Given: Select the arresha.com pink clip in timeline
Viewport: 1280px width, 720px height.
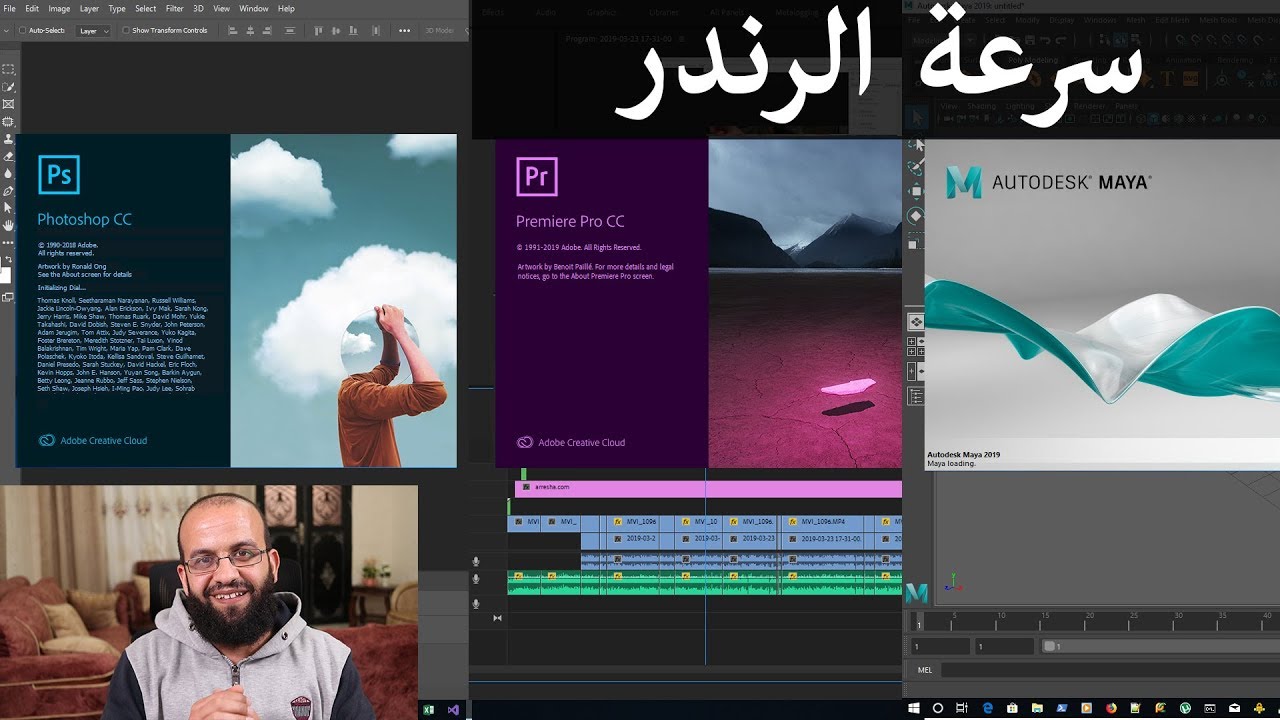Looking at the screenshot, I should (x=708, y=487).
